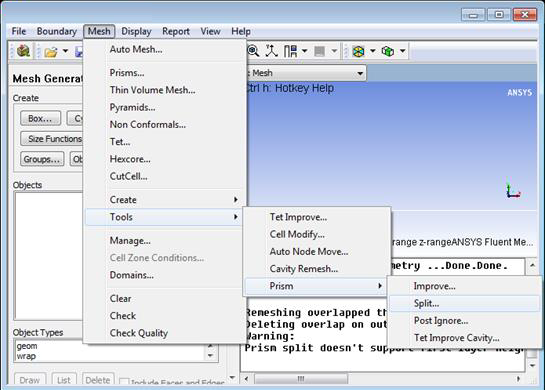Select Pyramids... menu entry

(x=164, y=107)
